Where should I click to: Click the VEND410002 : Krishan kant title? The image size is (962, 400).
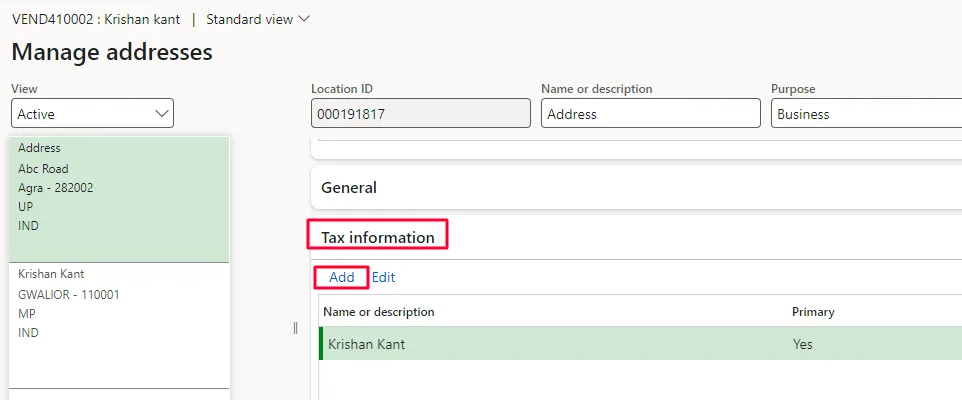[96, 19]
